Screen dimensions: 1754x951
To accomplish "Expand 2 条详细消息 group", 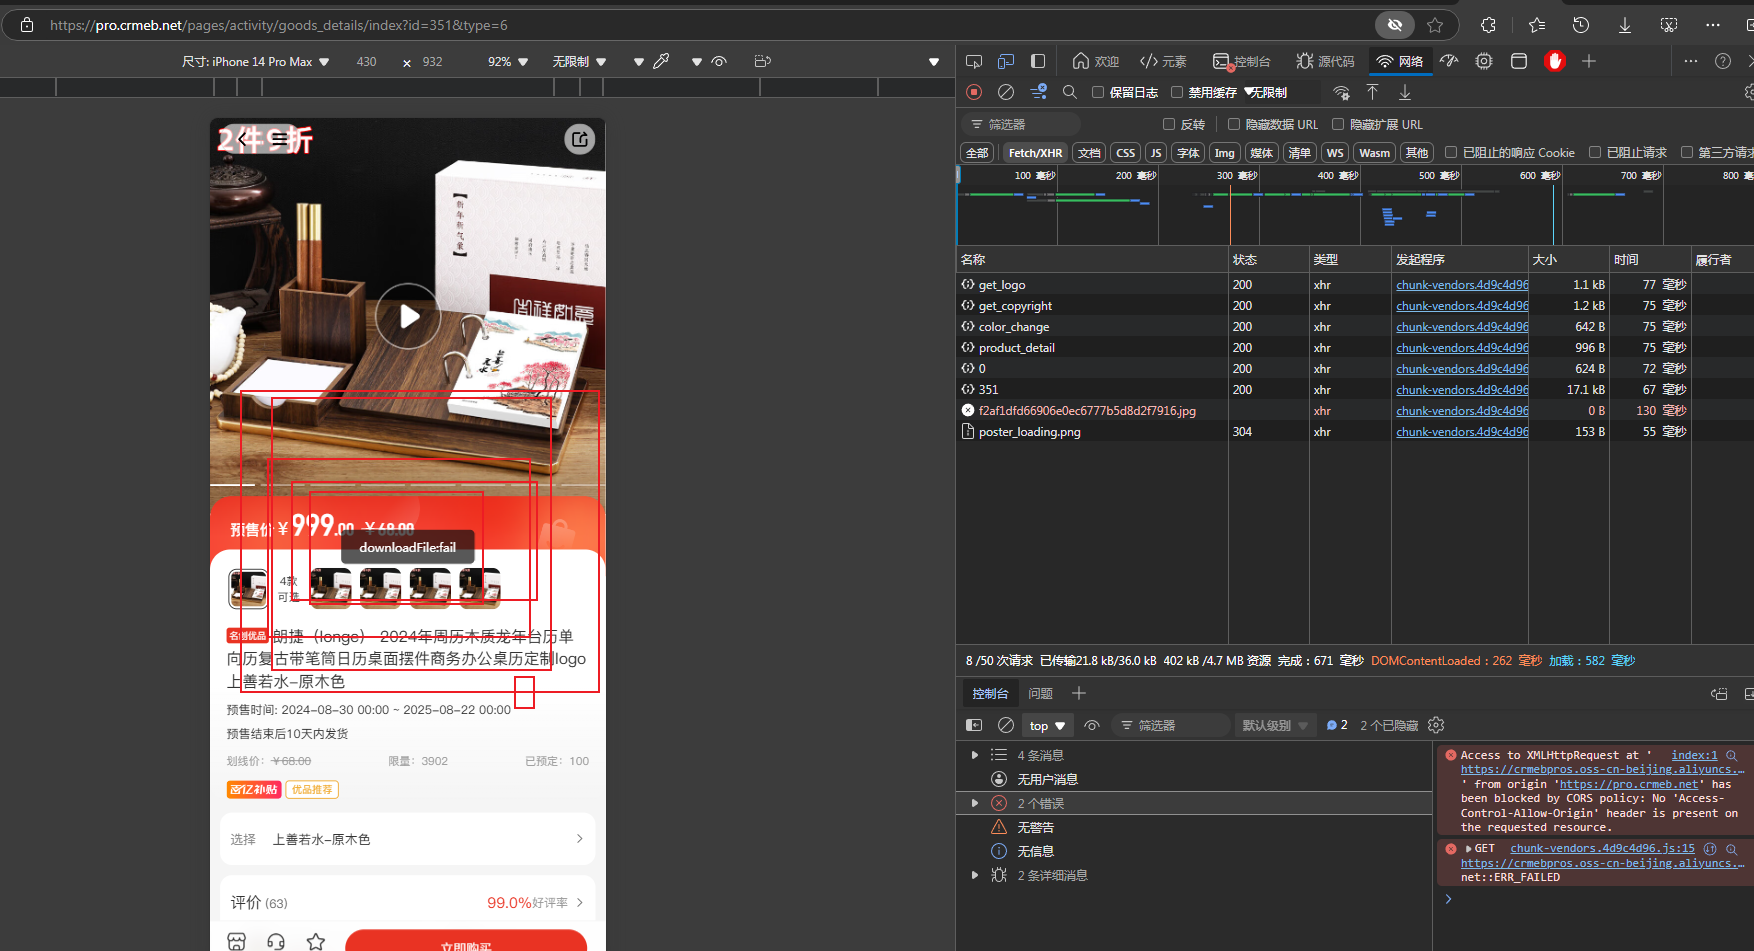I will click(975, 875).
